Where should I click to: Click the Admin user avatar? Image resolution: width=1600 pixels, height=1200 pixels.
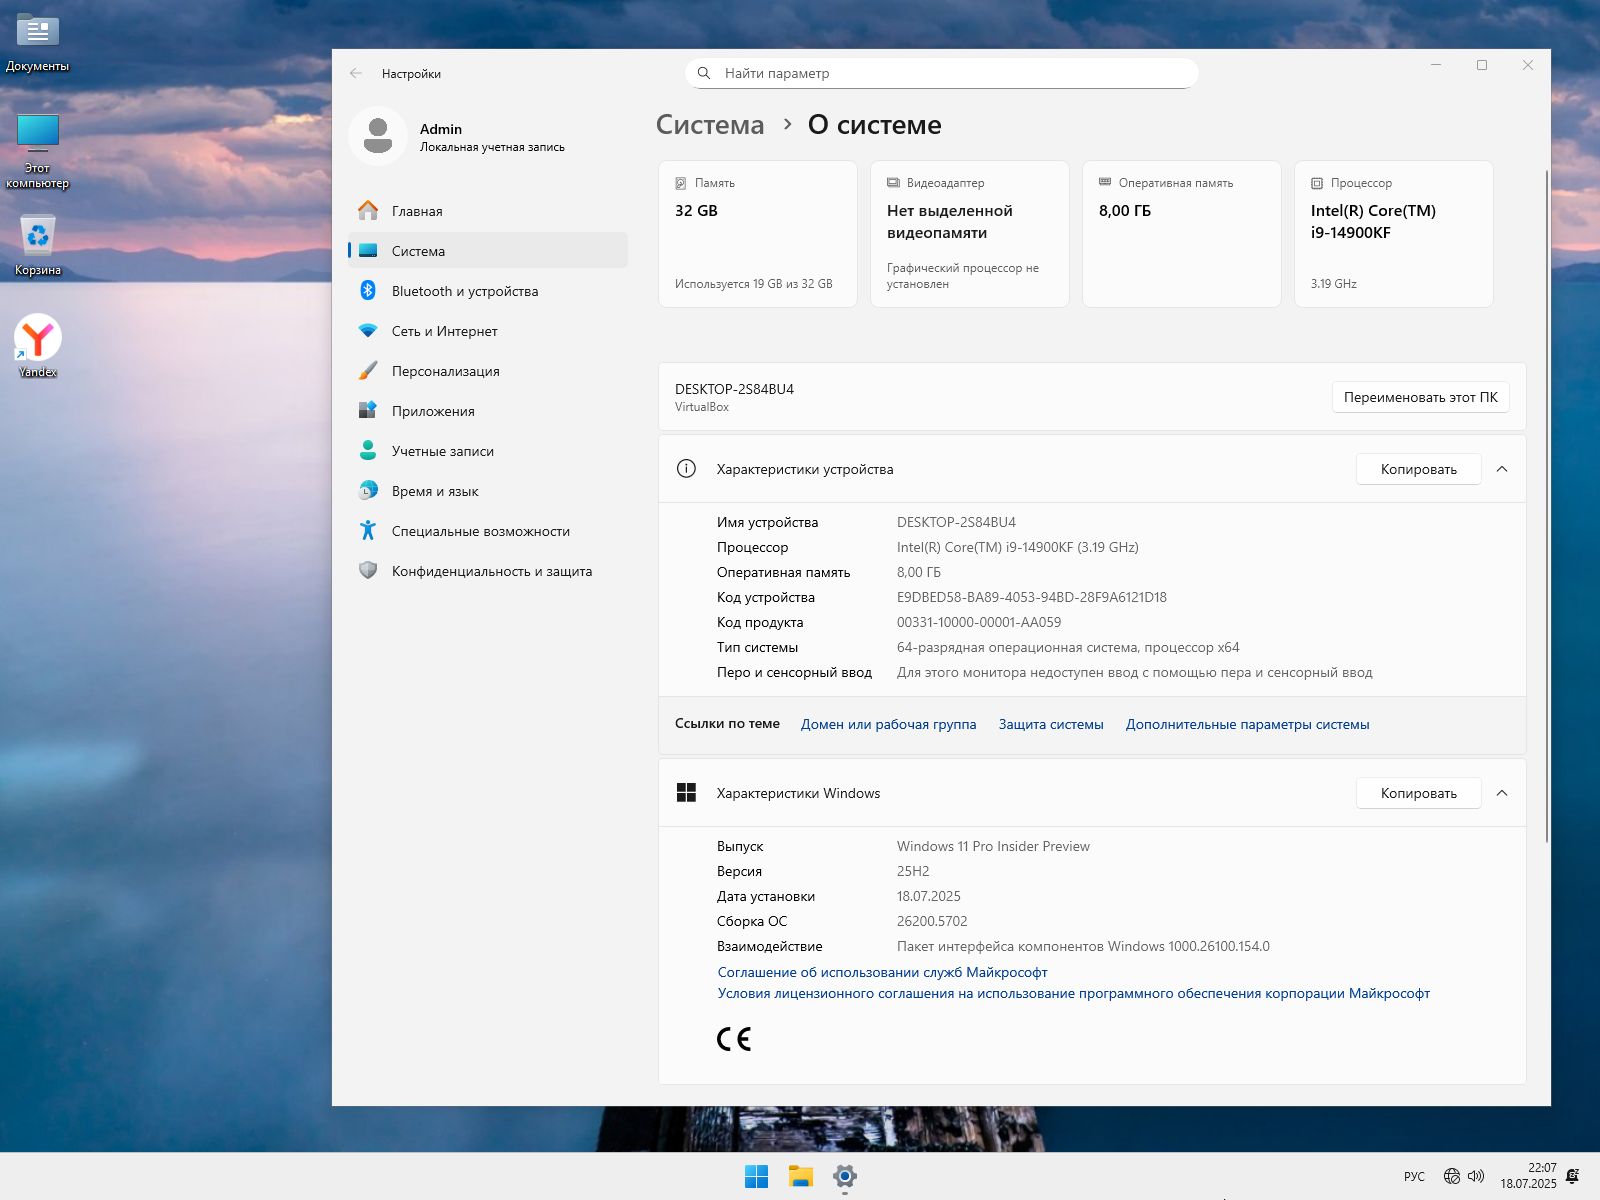378,136
